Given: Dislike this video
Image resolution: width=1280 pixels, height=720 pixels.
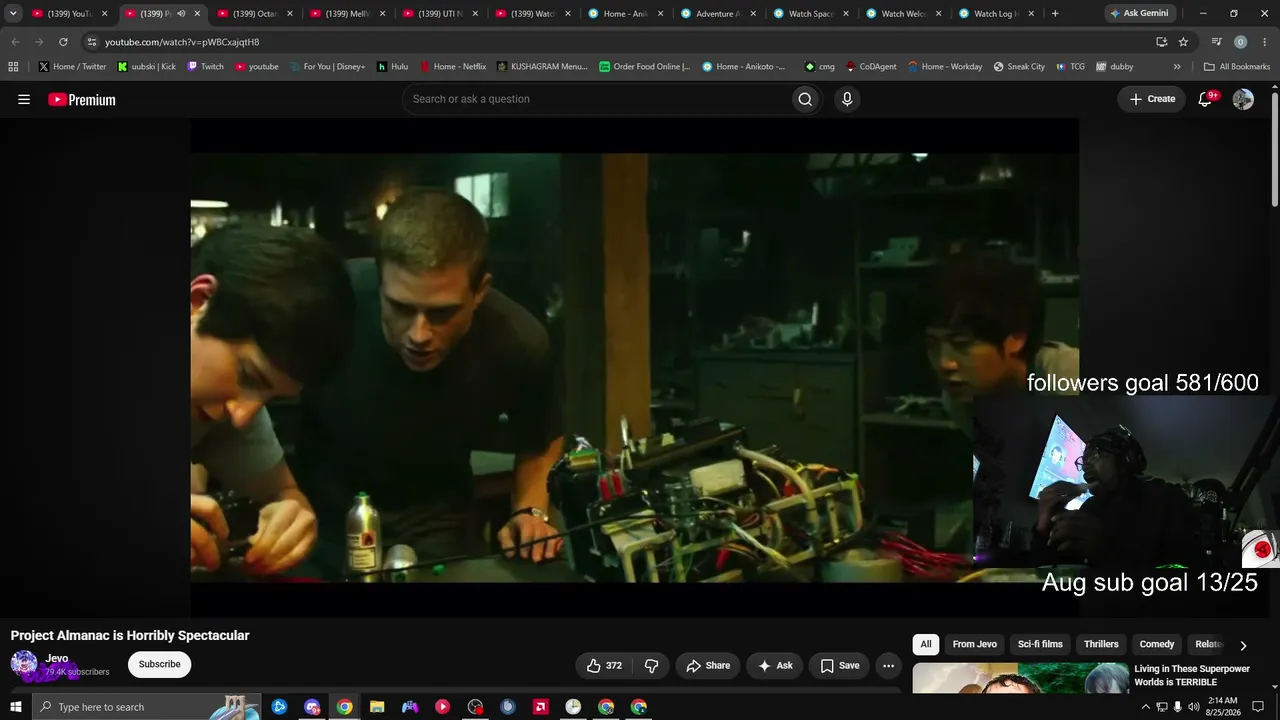Looking at the screenshot, I should [x=652, y=665].
